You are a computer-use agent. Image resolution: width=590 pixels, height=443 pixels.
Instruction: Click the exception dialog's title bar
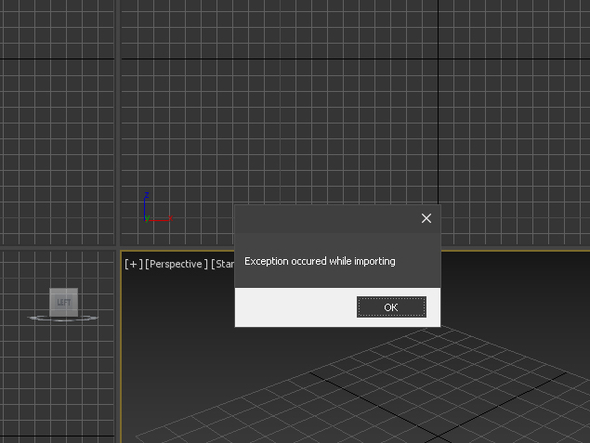[x=327, y=218]
